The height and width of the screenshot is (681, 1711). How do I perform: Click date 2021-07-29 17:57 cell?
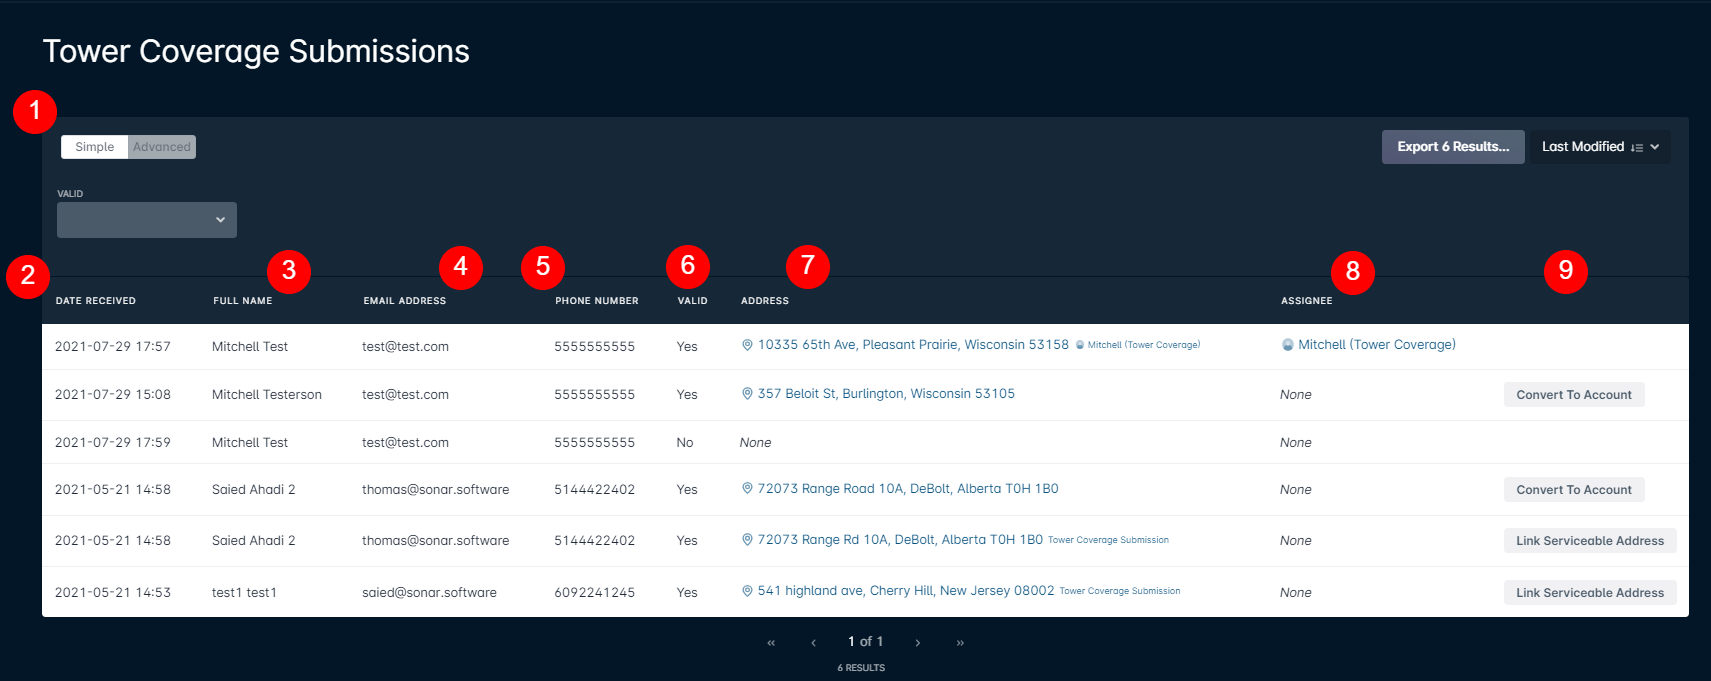click(x=113, y=347)
